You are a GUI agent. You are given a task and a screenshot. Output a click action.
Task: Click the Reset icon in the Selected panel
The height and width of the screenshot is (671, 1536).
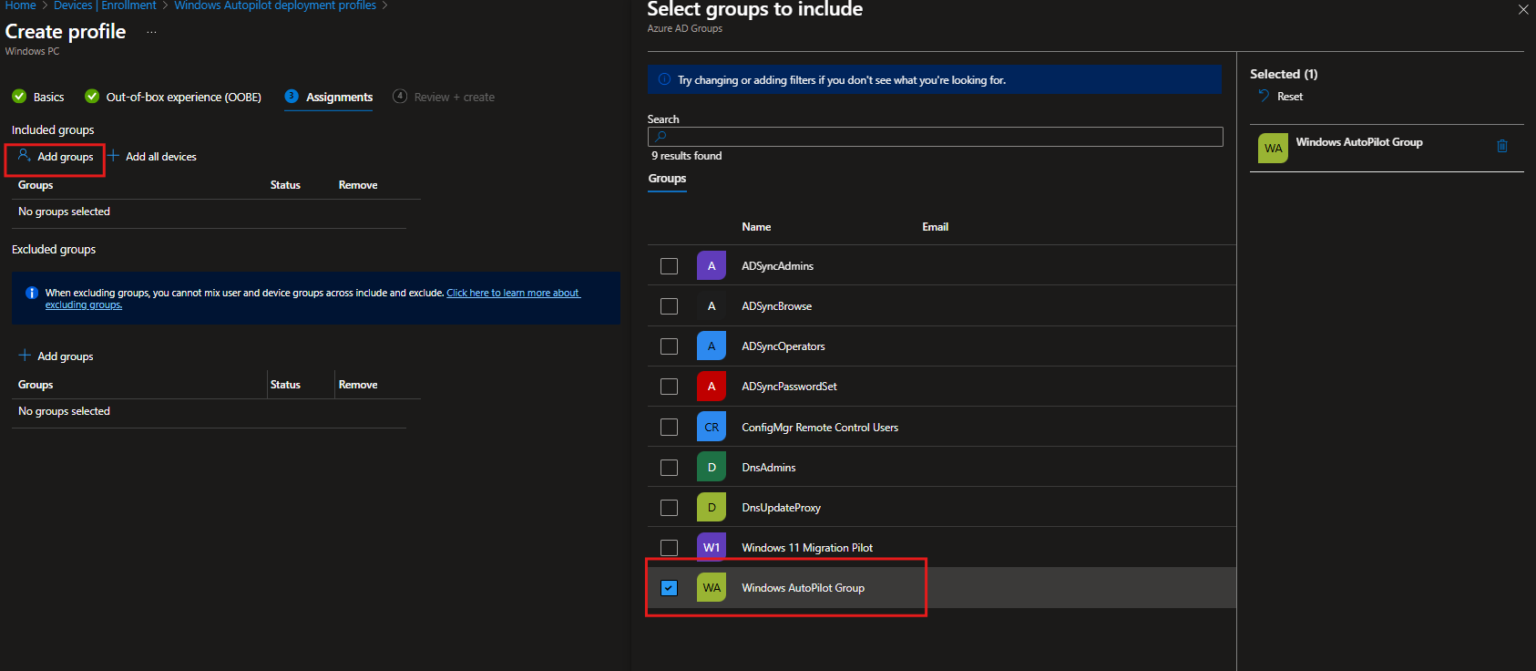(1262, 96)
